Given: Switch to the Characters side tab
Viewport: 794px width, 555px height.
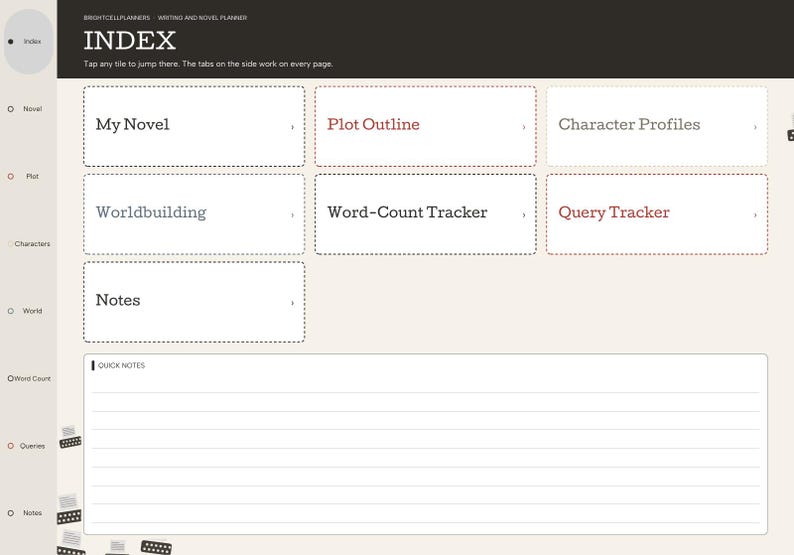Looking at the screenshot, I should (29, 244).
